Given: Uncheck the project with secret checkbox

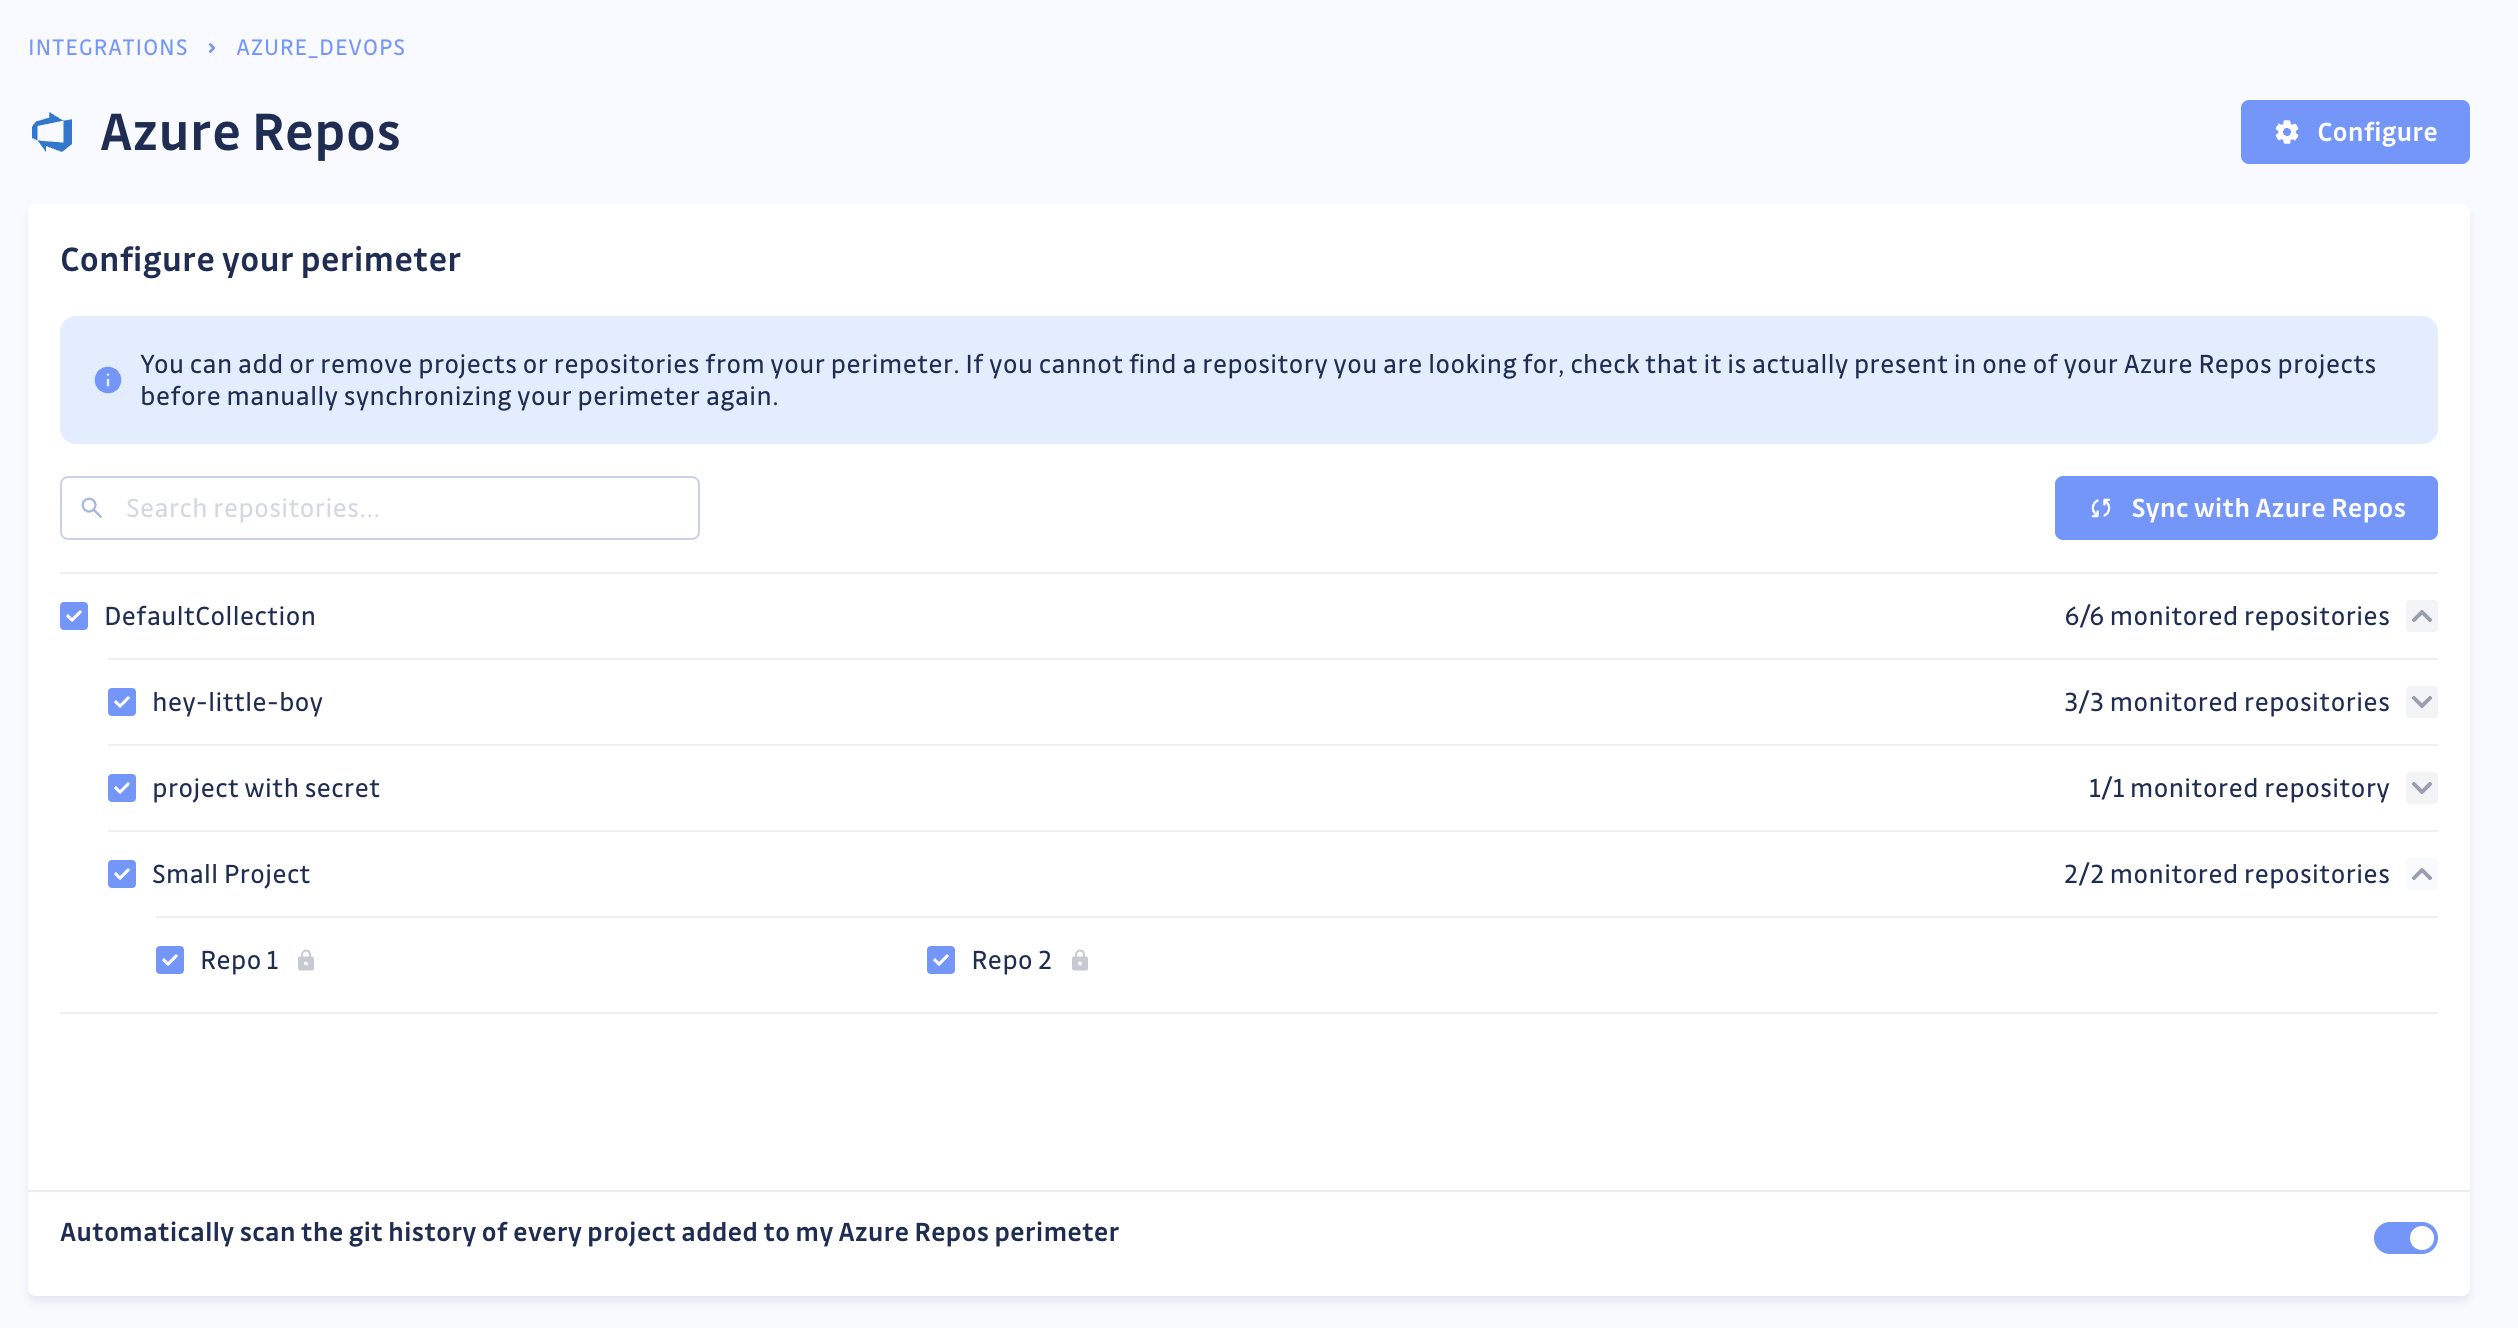Looking at the screenshot, I should pos(122,788).
